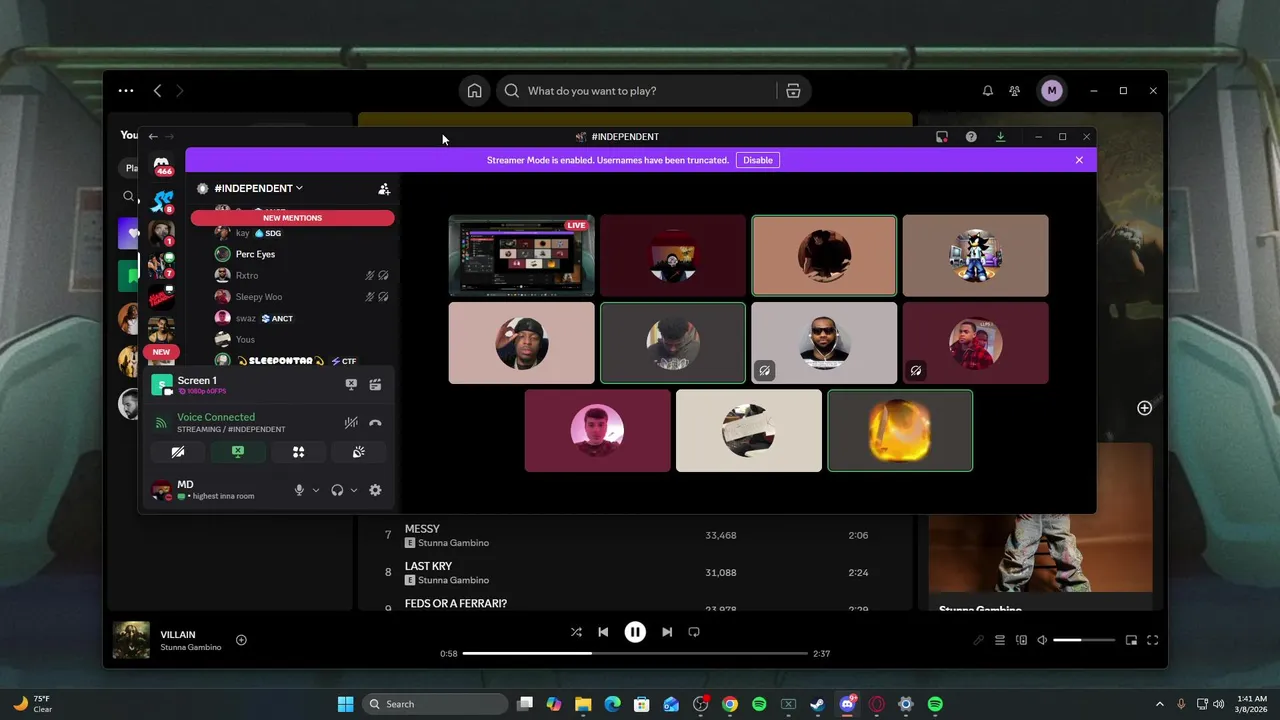Open headphone output options chevron
The width and height of the screenshot is (1280, 720).
[354, 490]
